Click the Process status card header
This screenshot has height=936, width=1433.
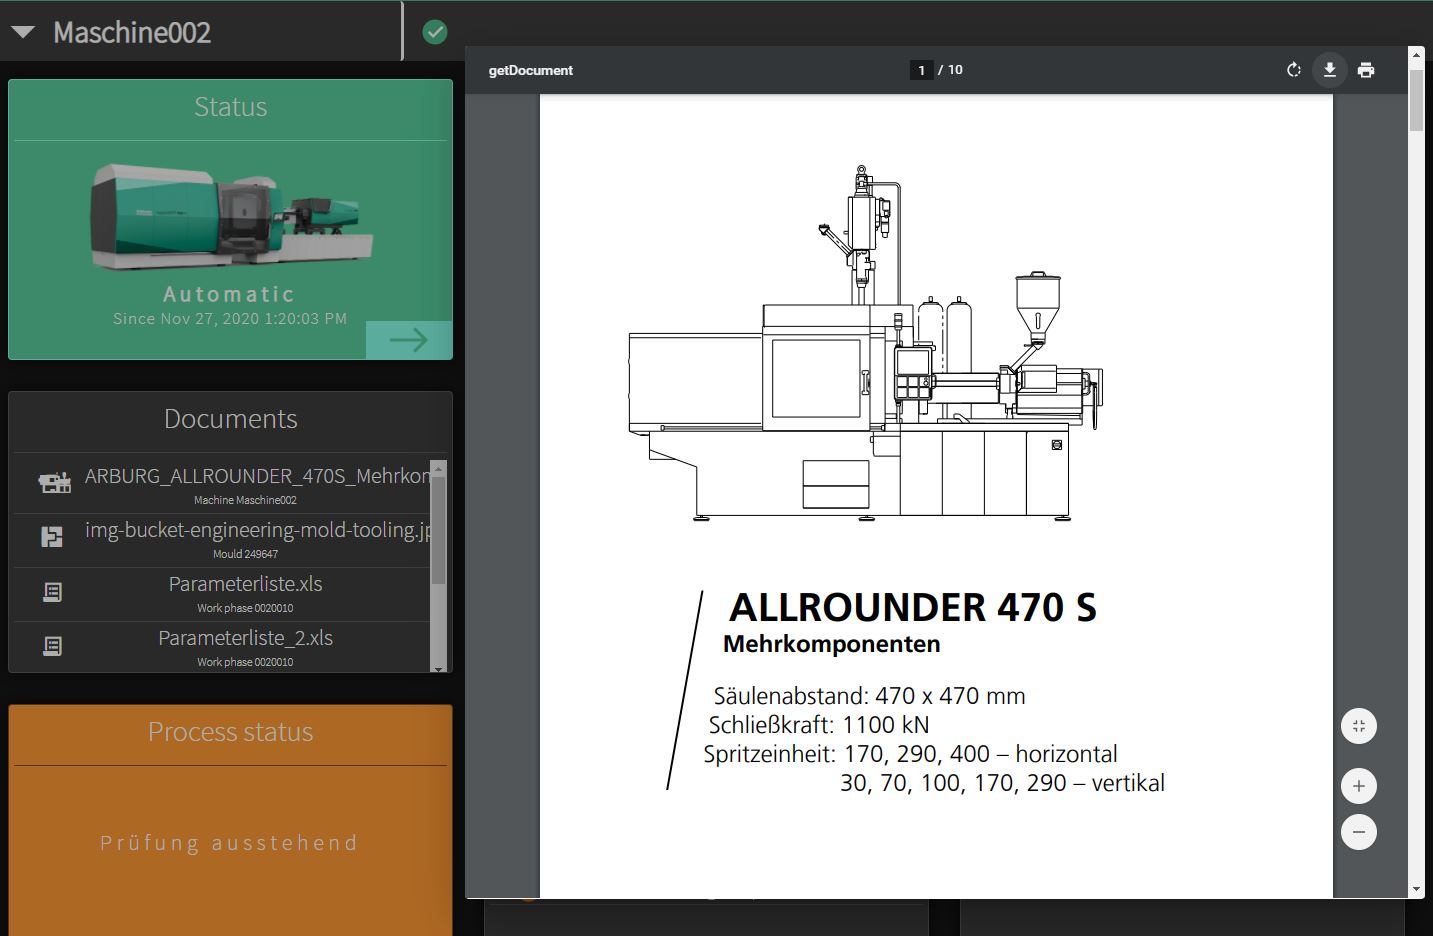click(x=230, y=732)
